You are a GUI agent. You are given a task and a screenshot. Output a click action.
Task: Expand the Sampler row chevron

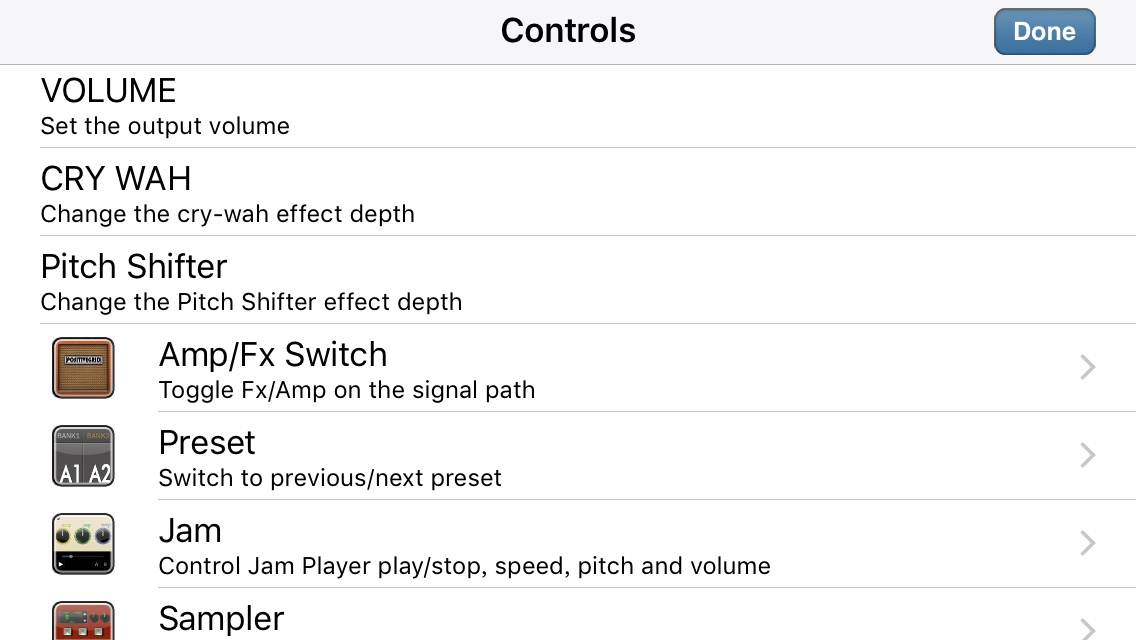[1087, 628]
